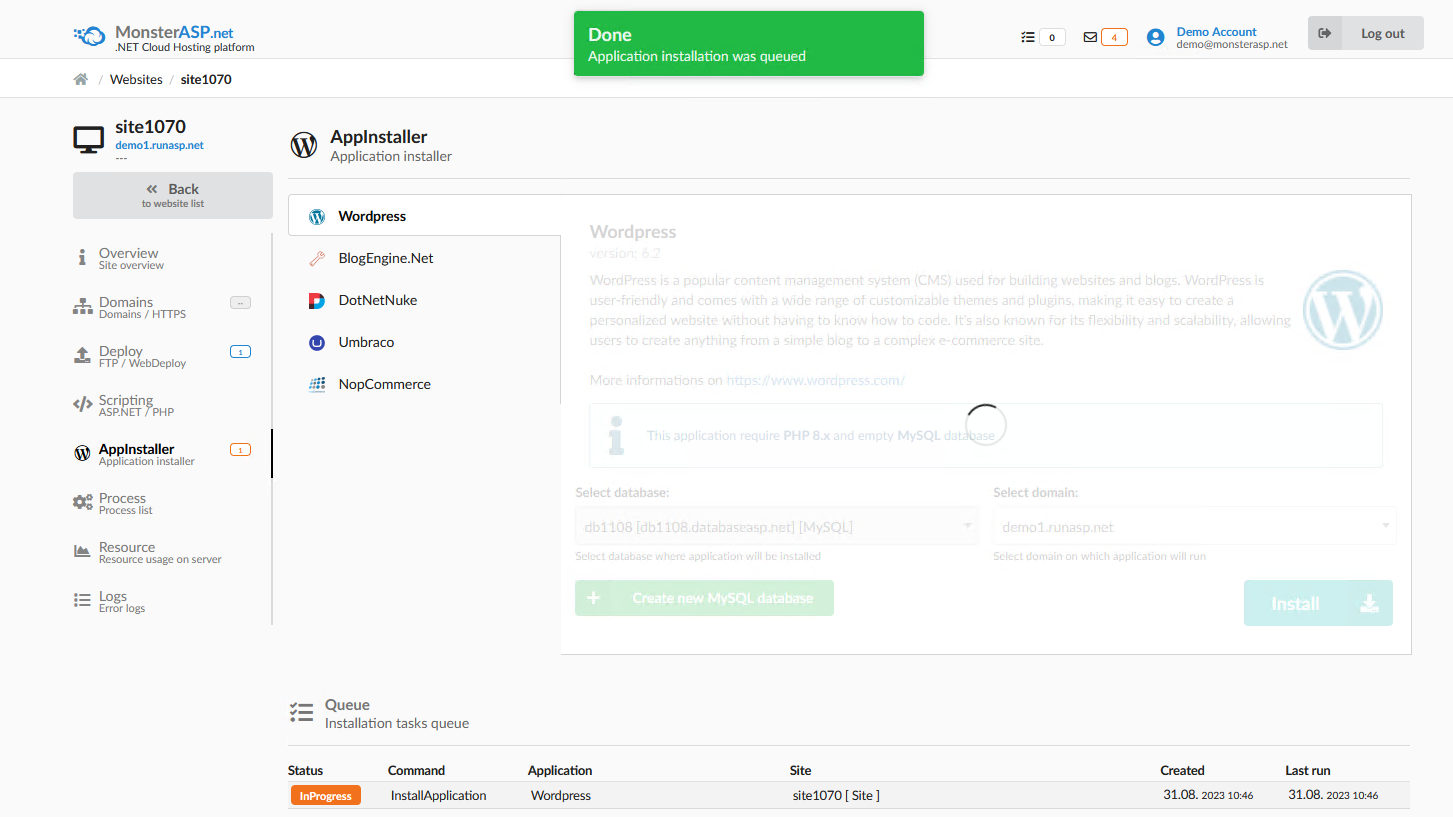Viewport: 1453px width, 817px height.
Task: Click the Queue checklist icon
Action: (301, 712)
